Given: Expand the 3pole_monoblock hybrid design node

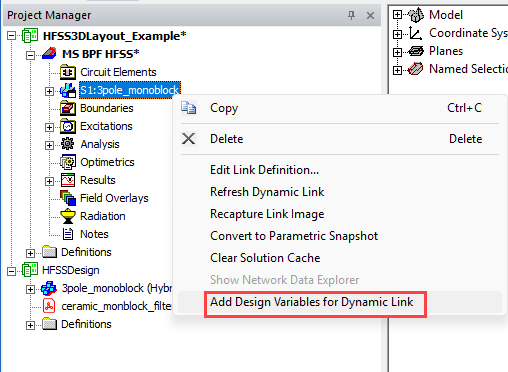Looking at the screenshot, I should click(x=30, y=289).
